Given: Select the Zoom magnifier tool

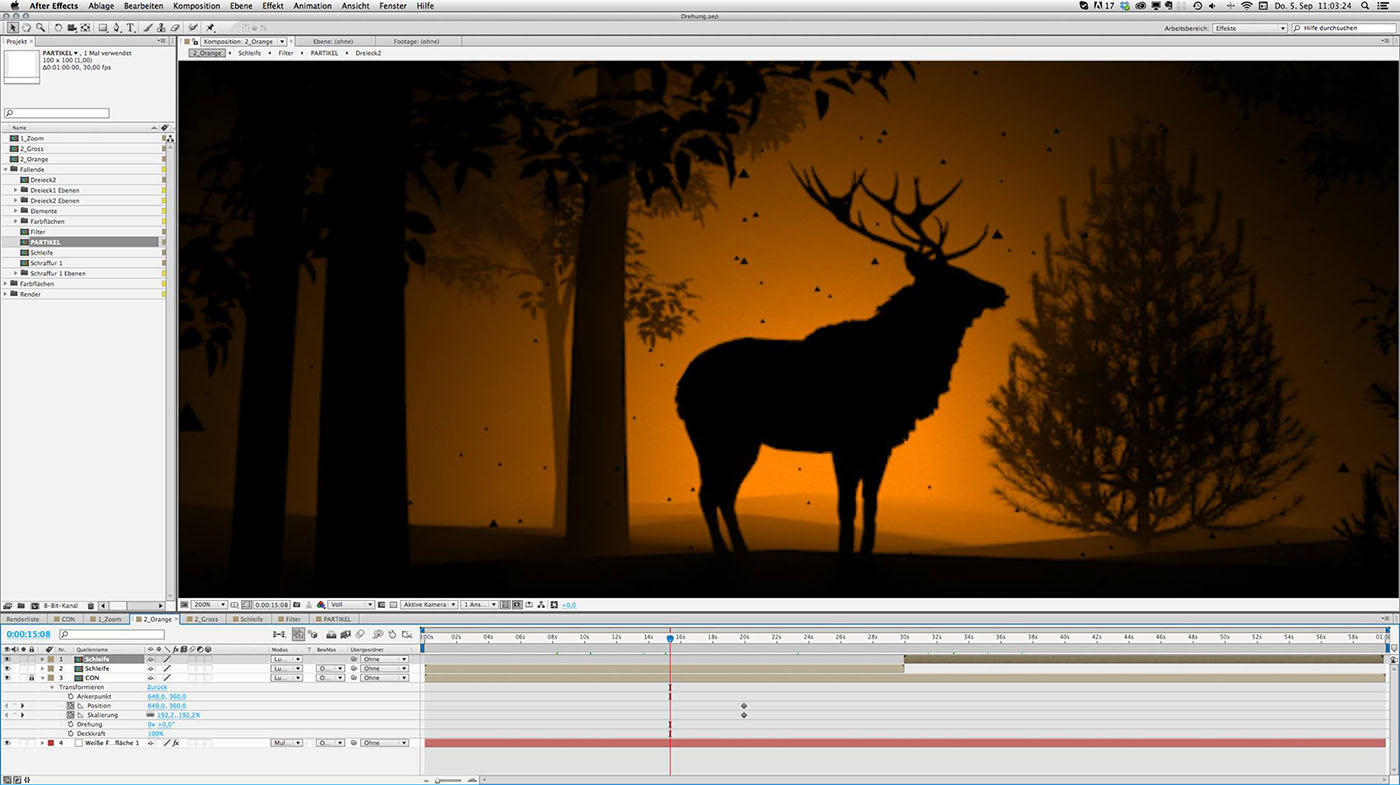Looking at the screenshot, I should [40, 28].
